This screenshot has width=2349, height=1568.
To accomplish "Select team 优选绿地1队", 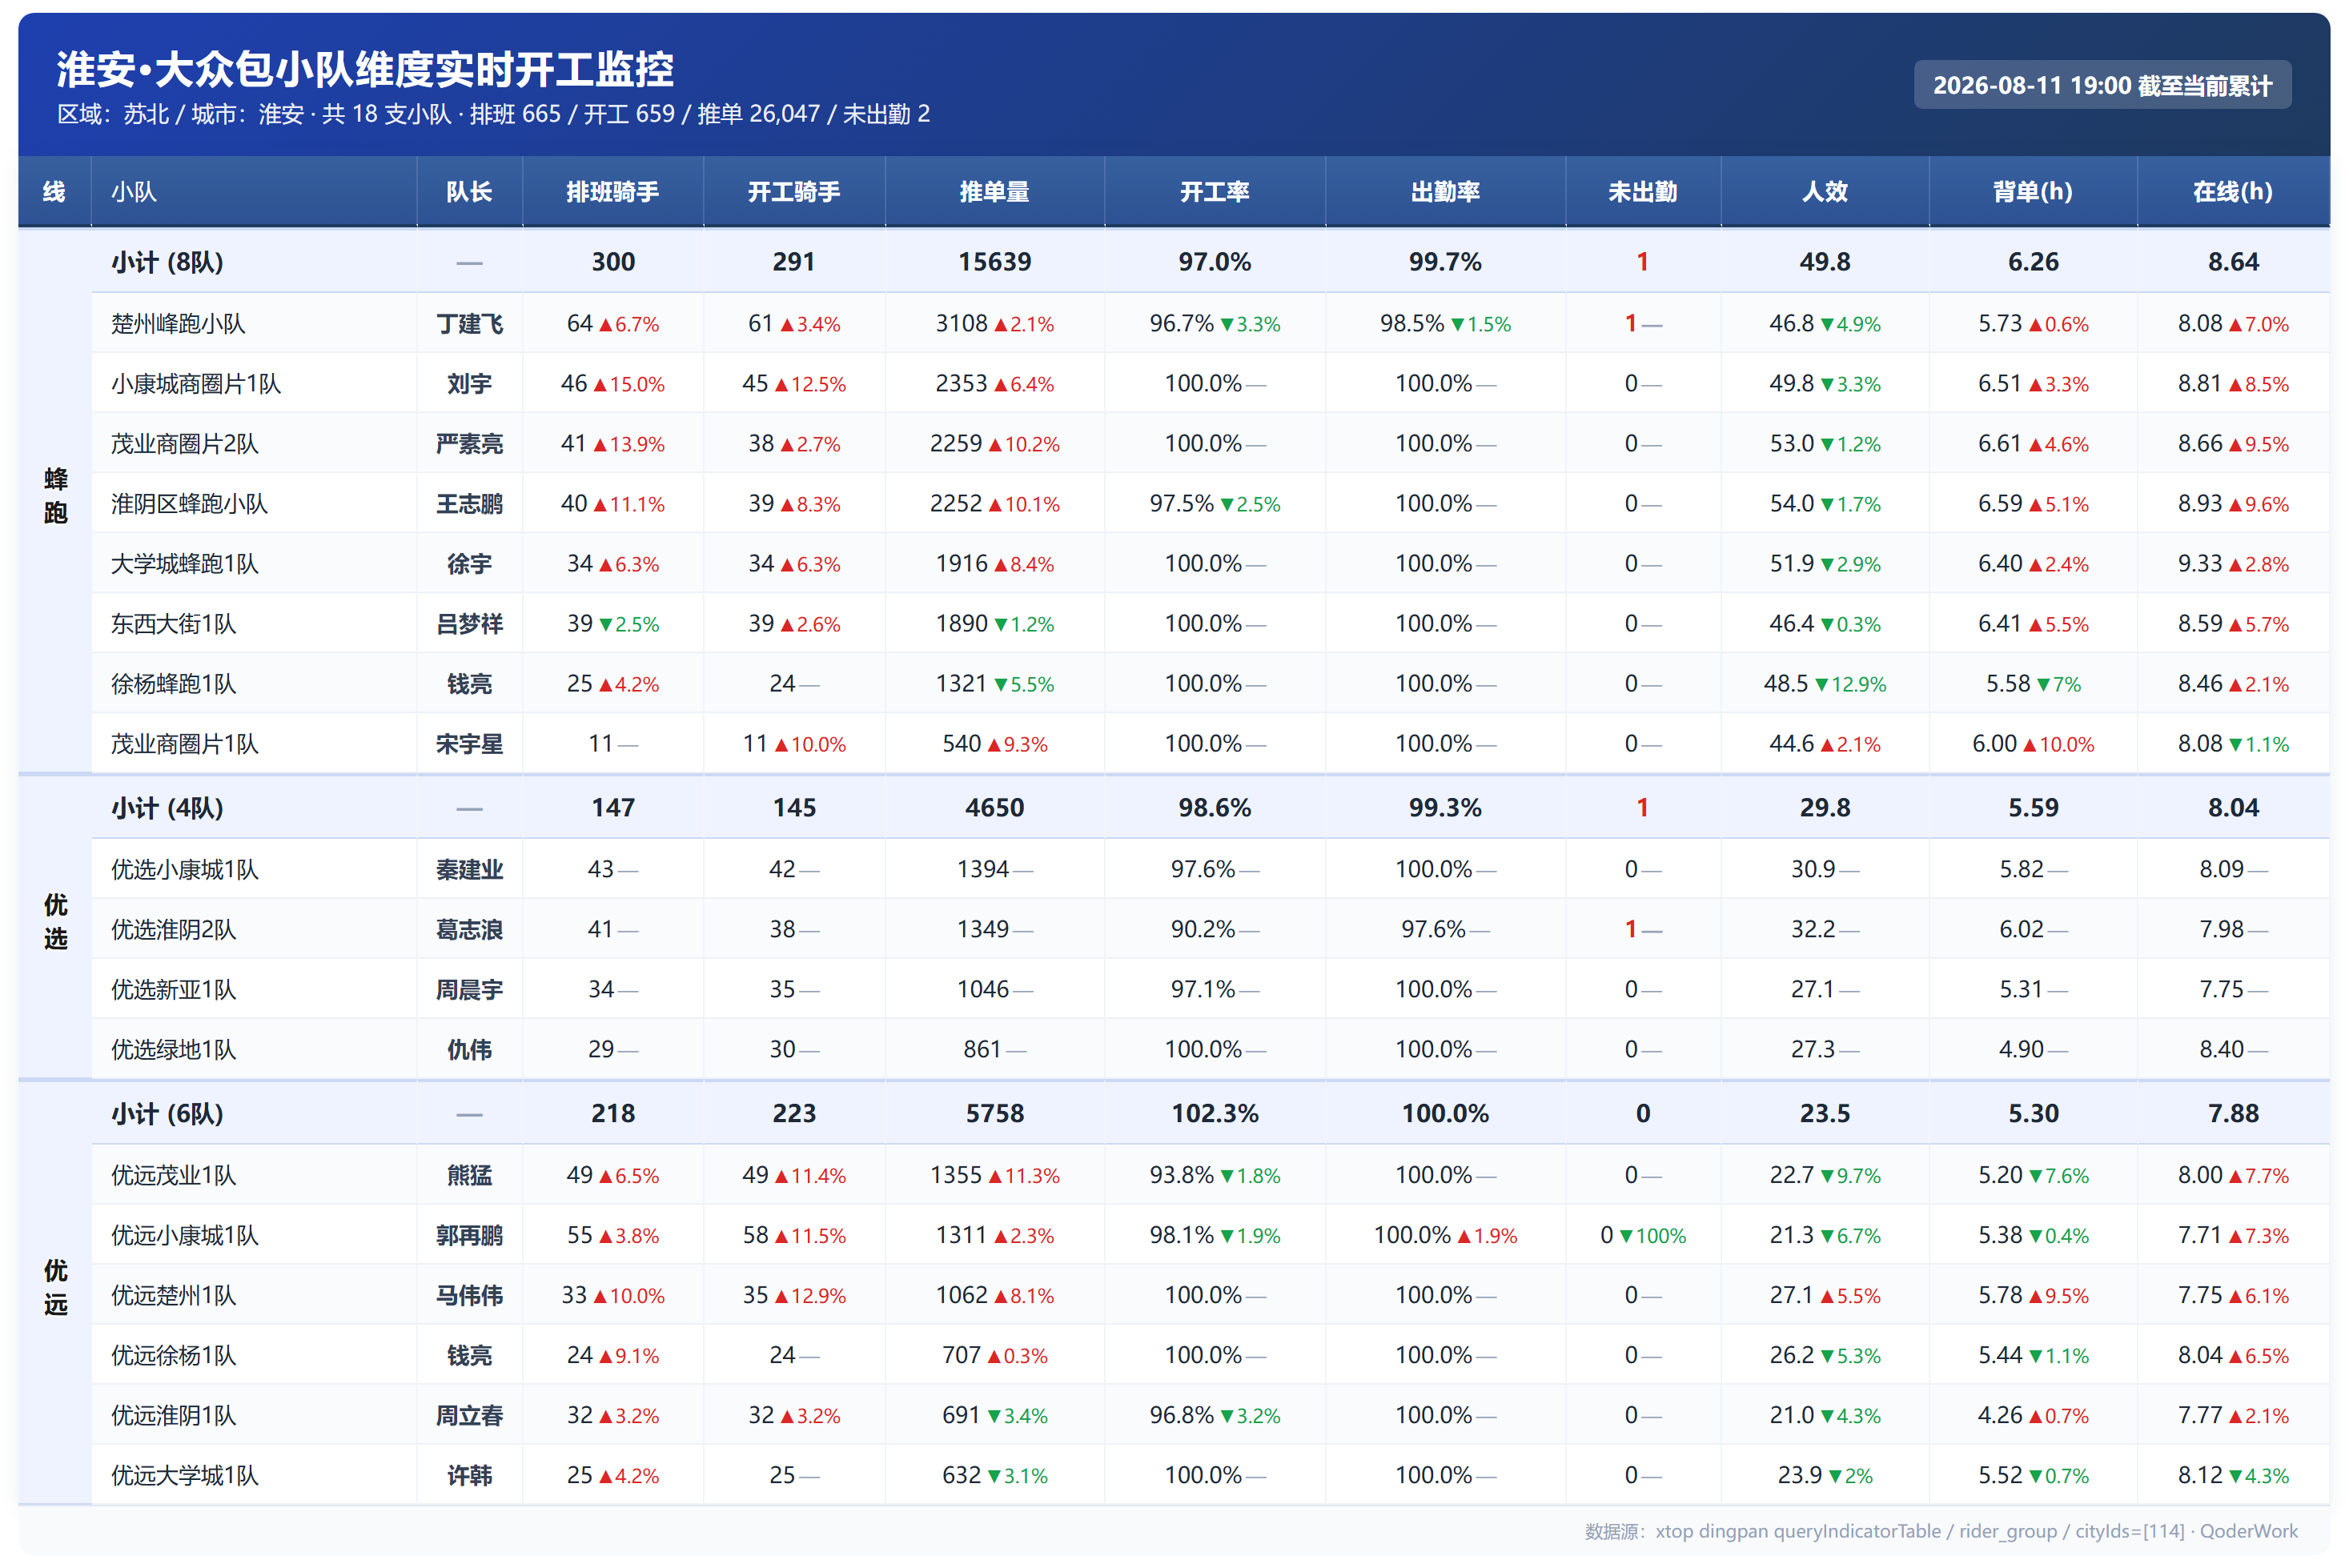I will tap(173, 1050).
